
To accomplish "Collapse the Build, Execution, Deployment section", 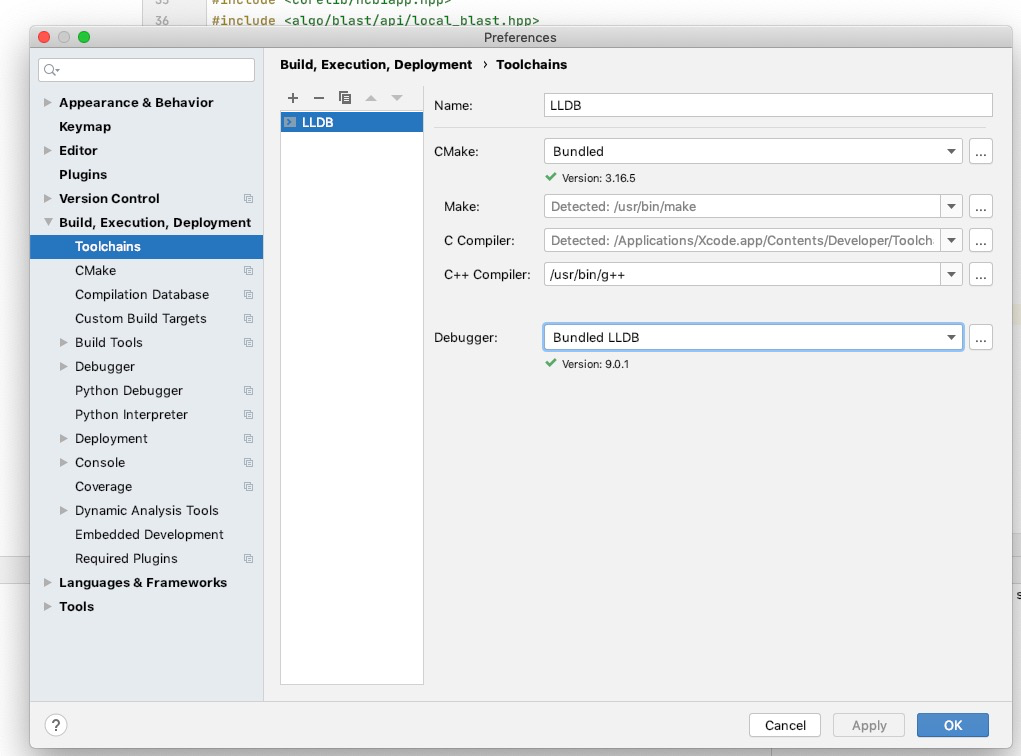I will [x=48, y=222].
